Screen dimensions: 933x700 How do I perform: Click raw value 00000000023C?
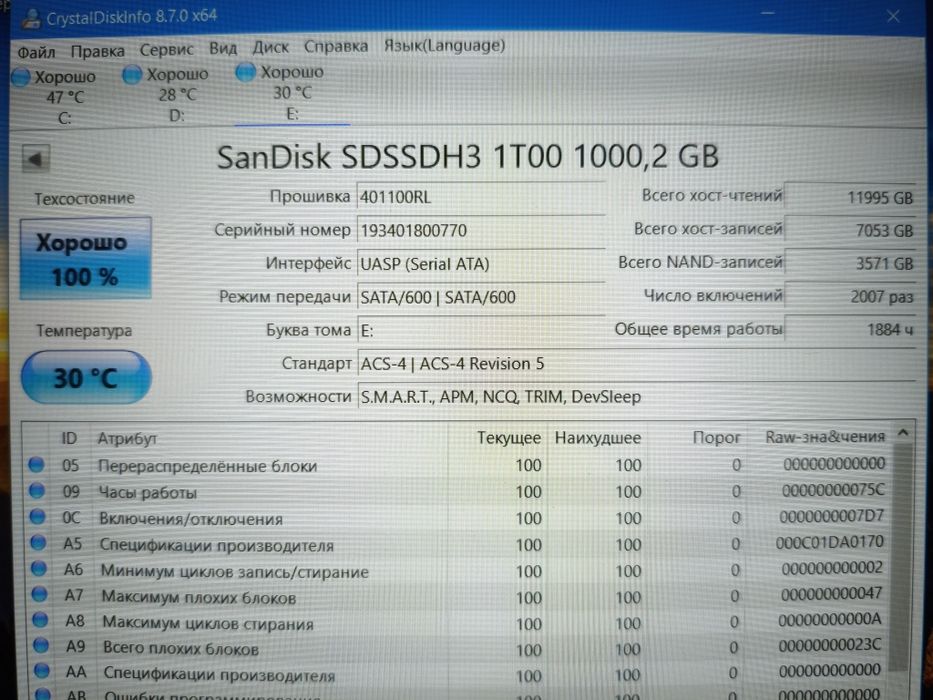830,645
